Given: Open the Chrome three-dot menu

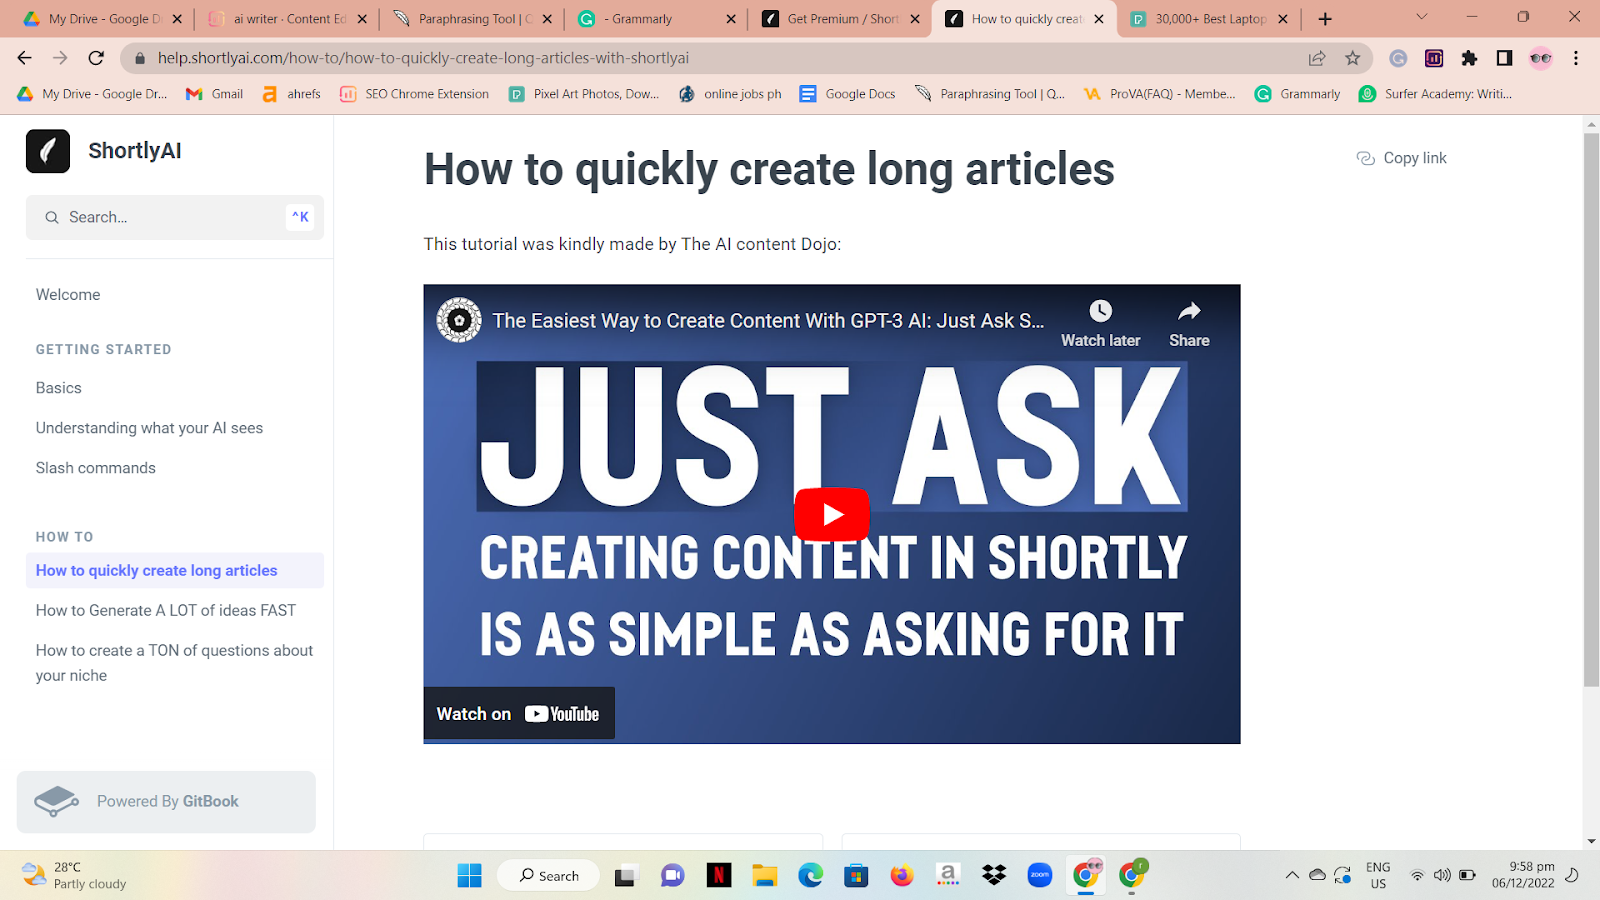Looking at the screenshot, I should [1576, 58].
